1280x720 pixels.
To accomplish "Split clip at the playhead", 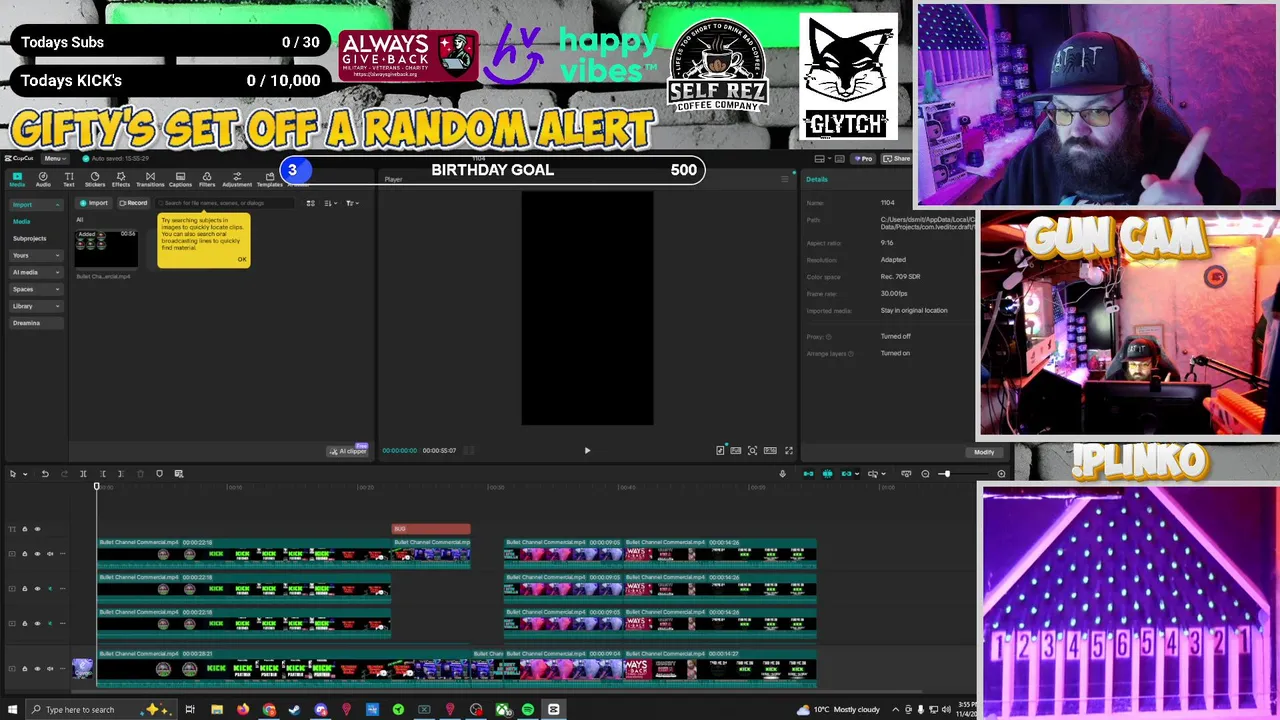I will point(83,474).
